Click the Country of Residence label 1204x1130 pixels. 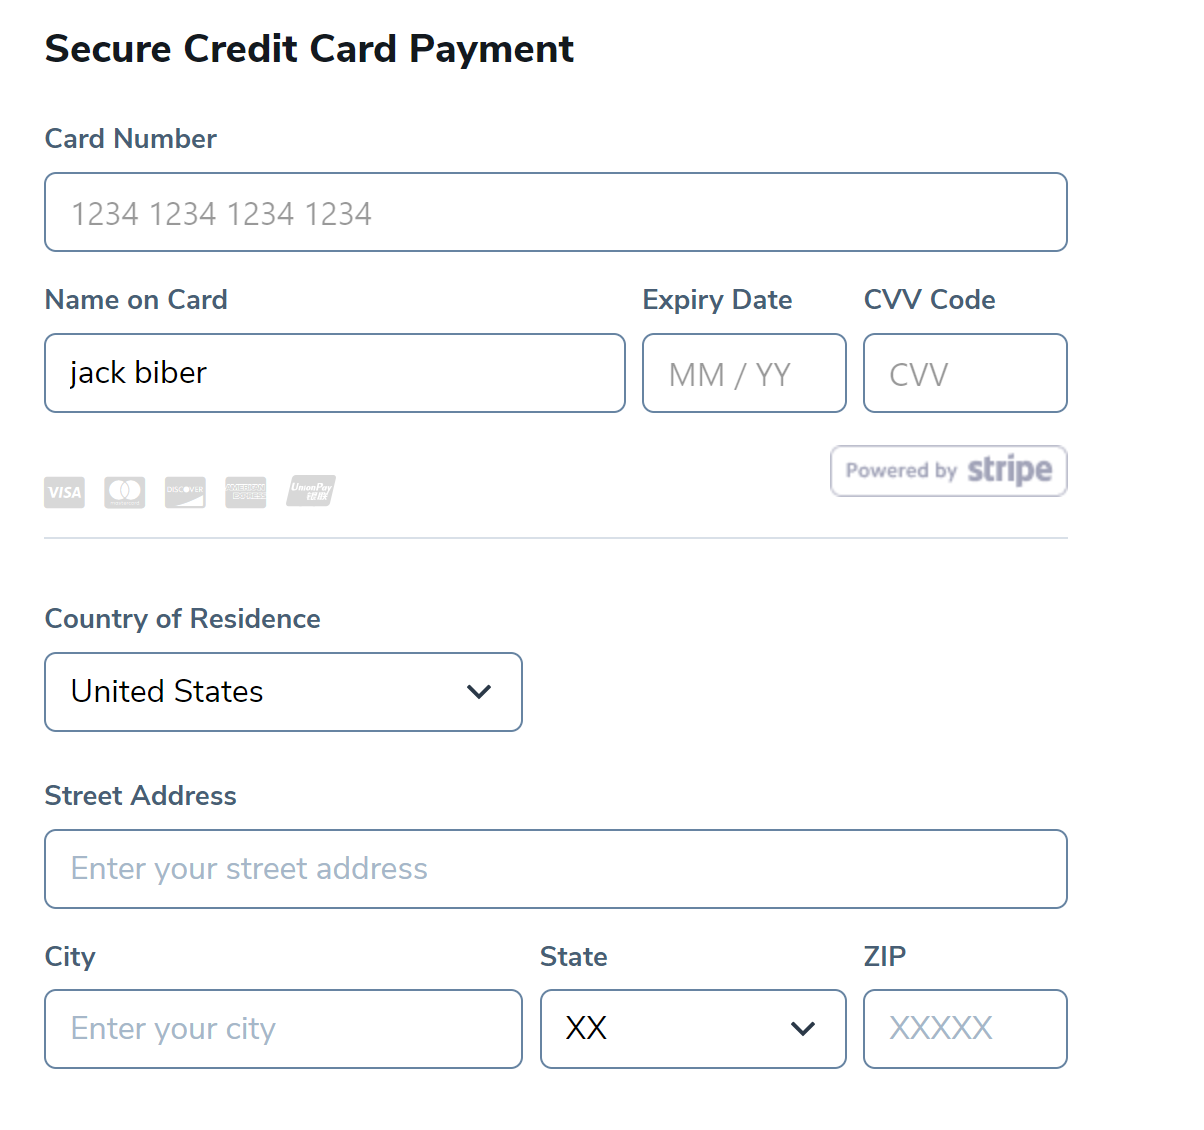182,619
